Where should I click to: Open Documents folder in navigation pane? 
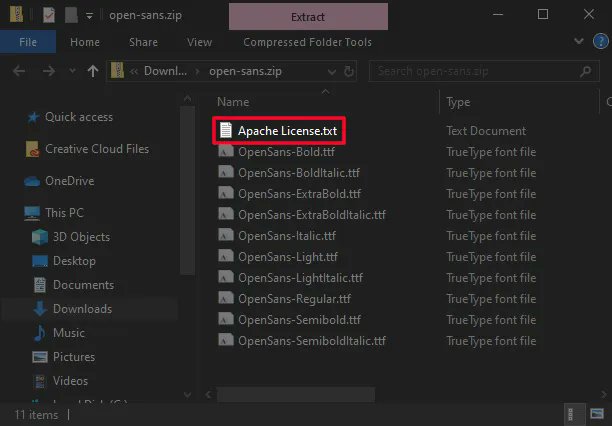pos(84,285)
